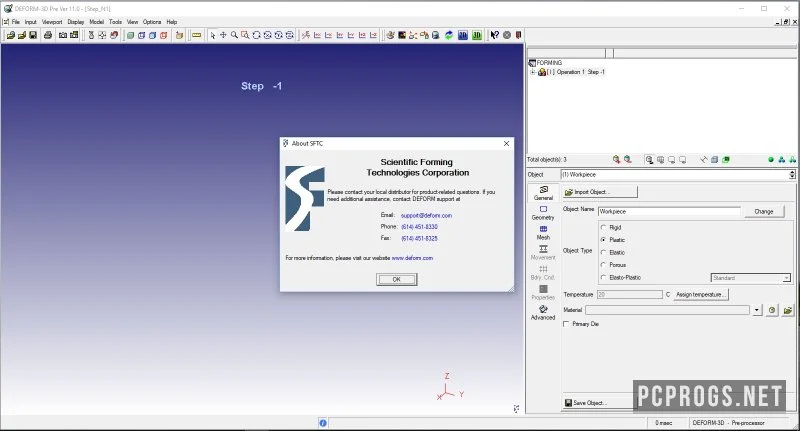The width and height of the screenshot is (800, 431).
Task: Select the Zoom window box tool
Action: pos(245,35)
